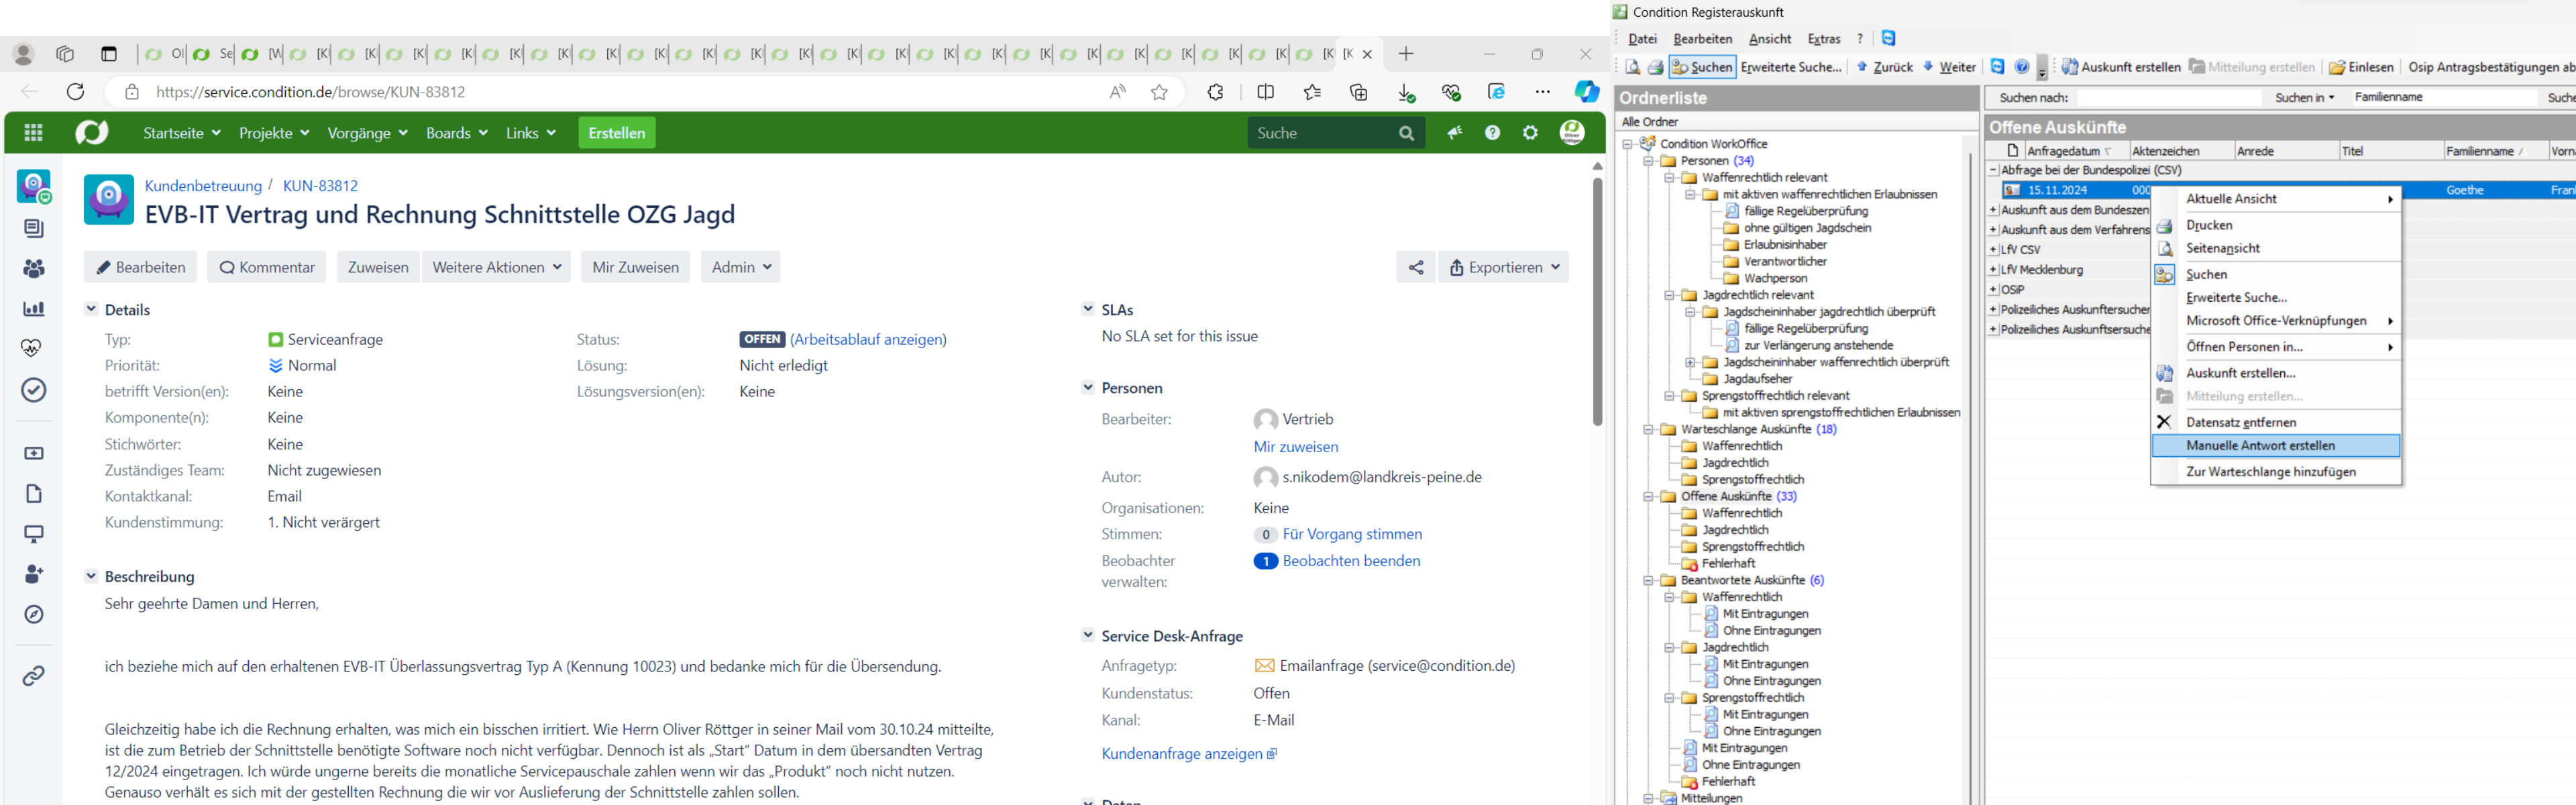The image size is (2576, 805).
Task: Click the Suchen toolbar button in Registerauskunft
Action: click(1701, 67)
